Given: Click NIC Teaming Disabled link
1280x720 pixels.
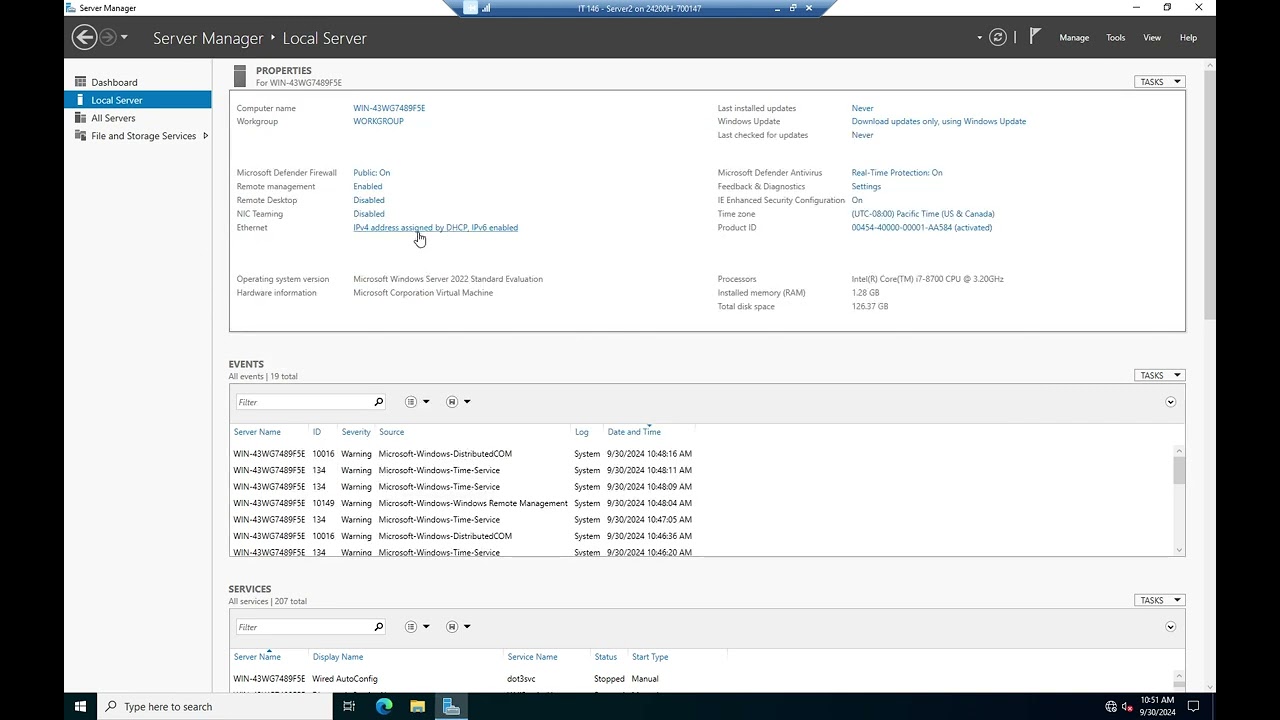Looking at the screenshot, I should 368,214.
